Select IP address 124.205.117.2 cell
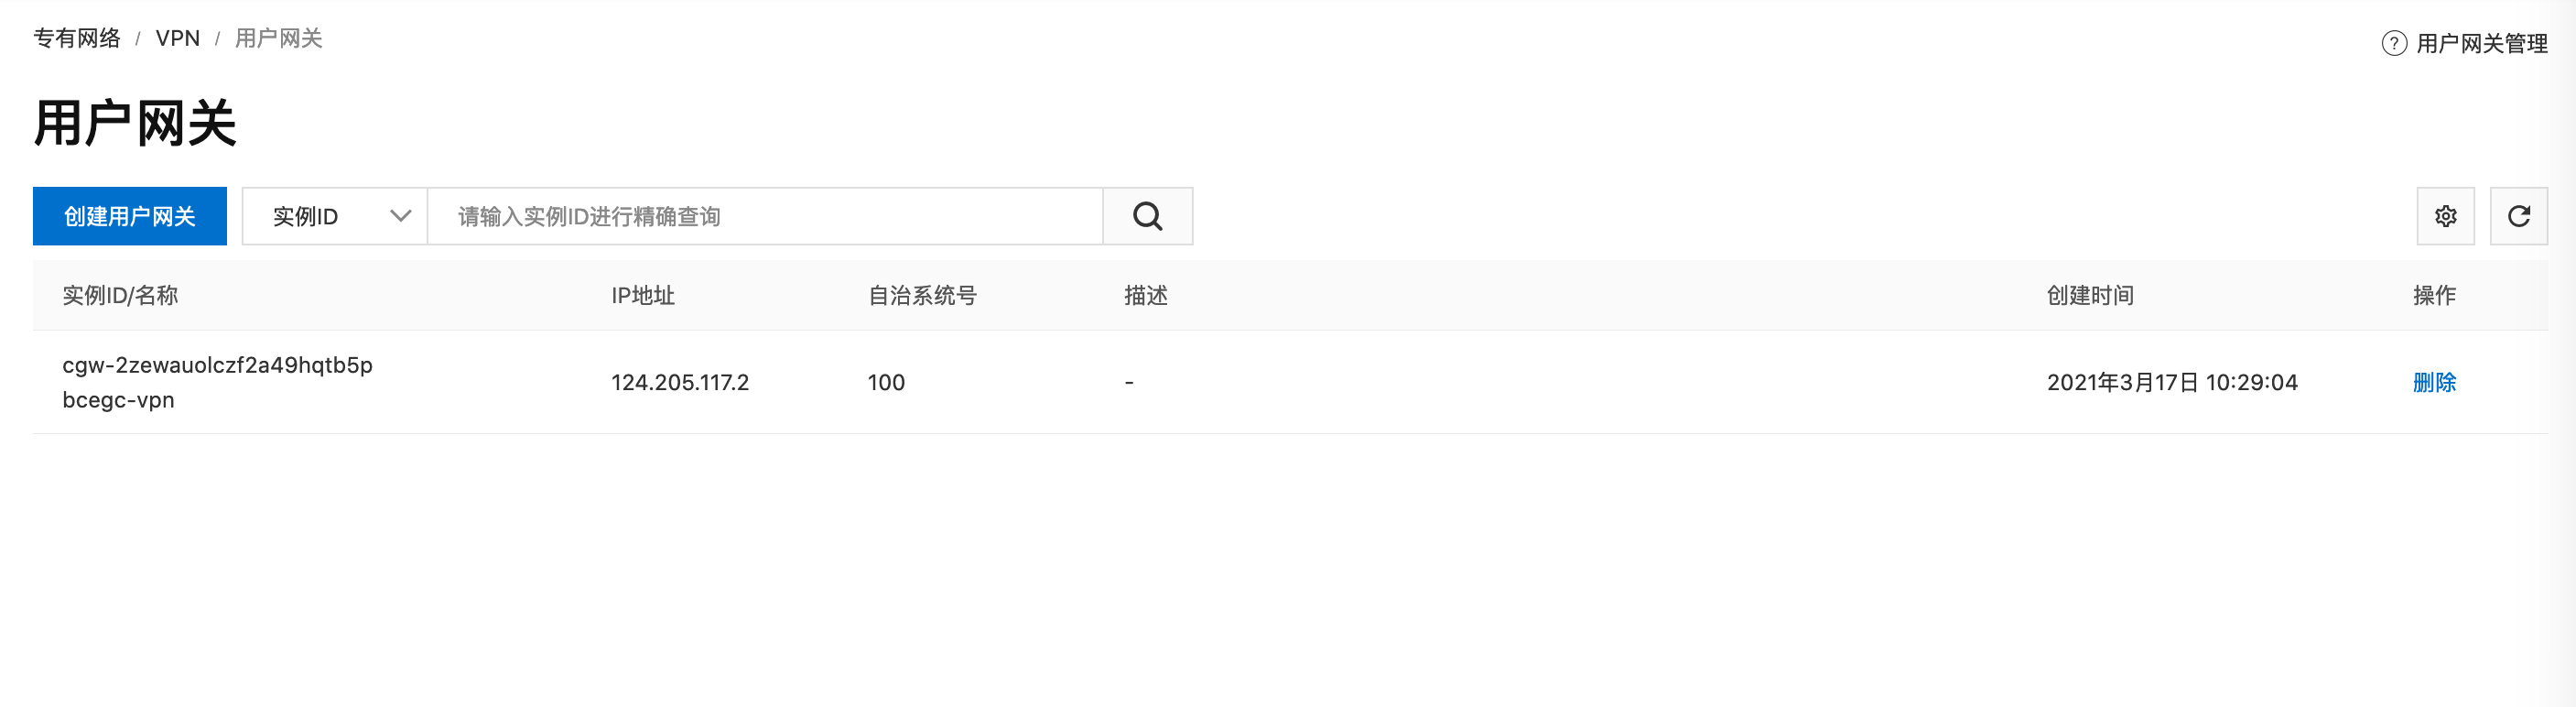The width and height of the screenshot is (2576, 707). pos(680,382)
